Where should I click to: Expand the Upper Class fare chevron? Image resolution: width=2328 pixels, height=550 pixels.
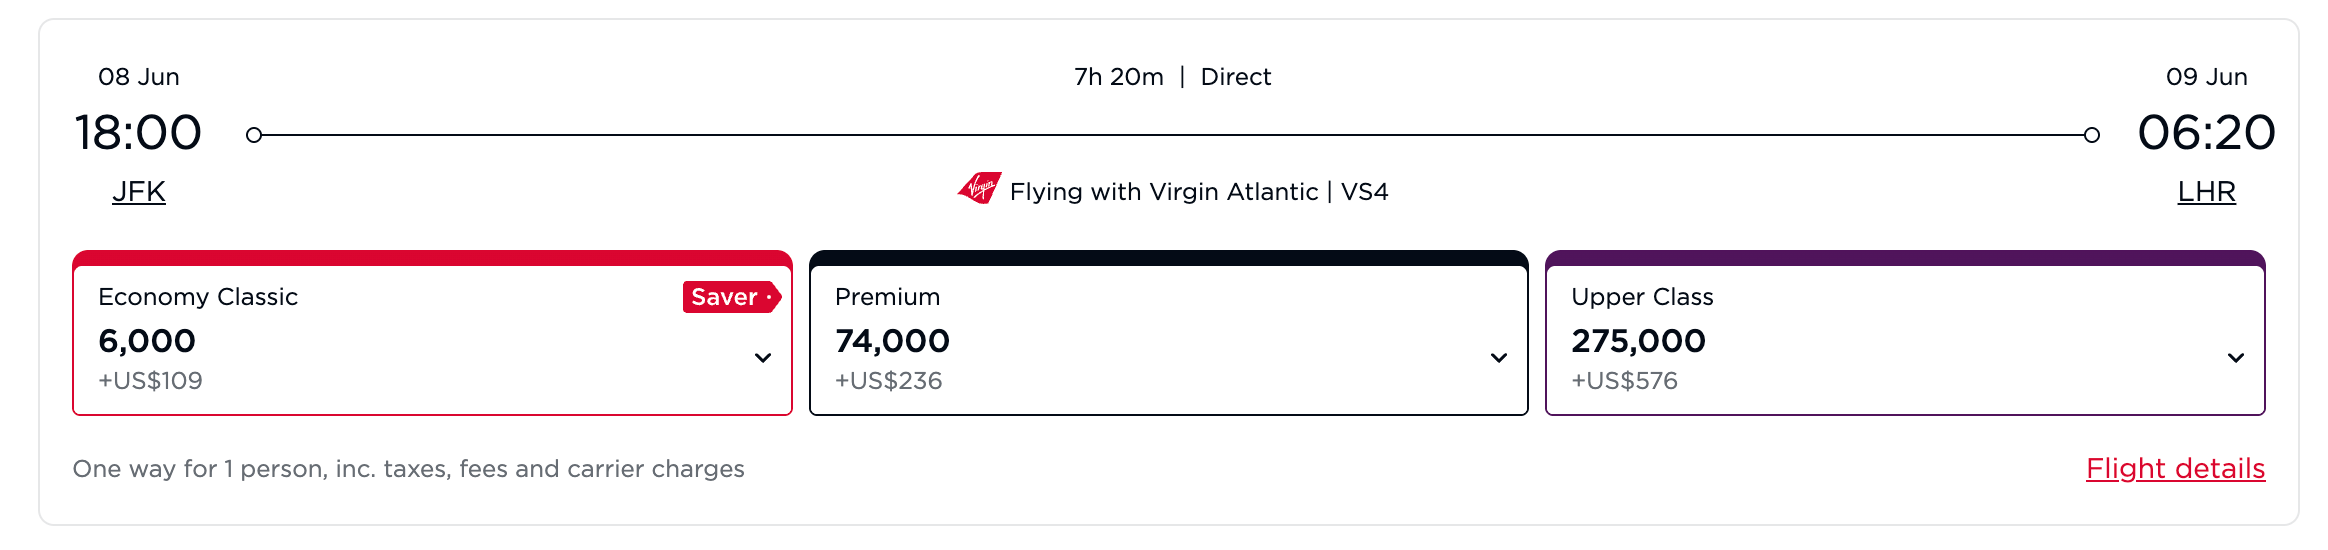[2236, 358]
